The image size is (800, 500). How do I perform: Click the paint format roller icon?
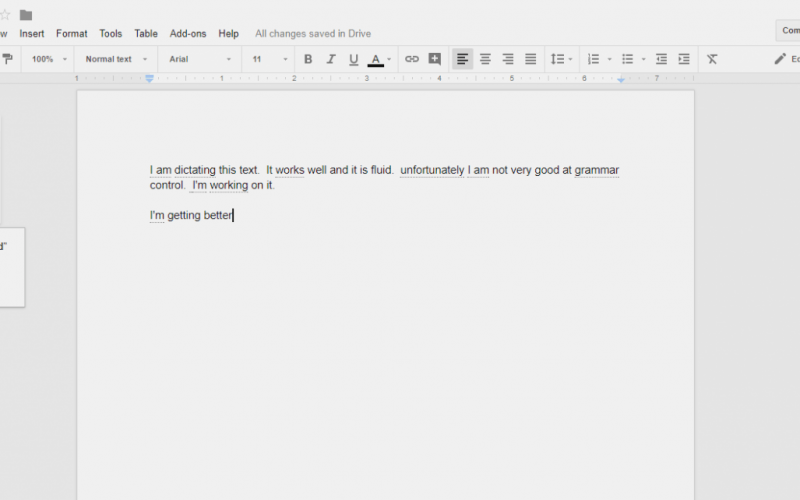pyautogui.click(x=7, y=59)
